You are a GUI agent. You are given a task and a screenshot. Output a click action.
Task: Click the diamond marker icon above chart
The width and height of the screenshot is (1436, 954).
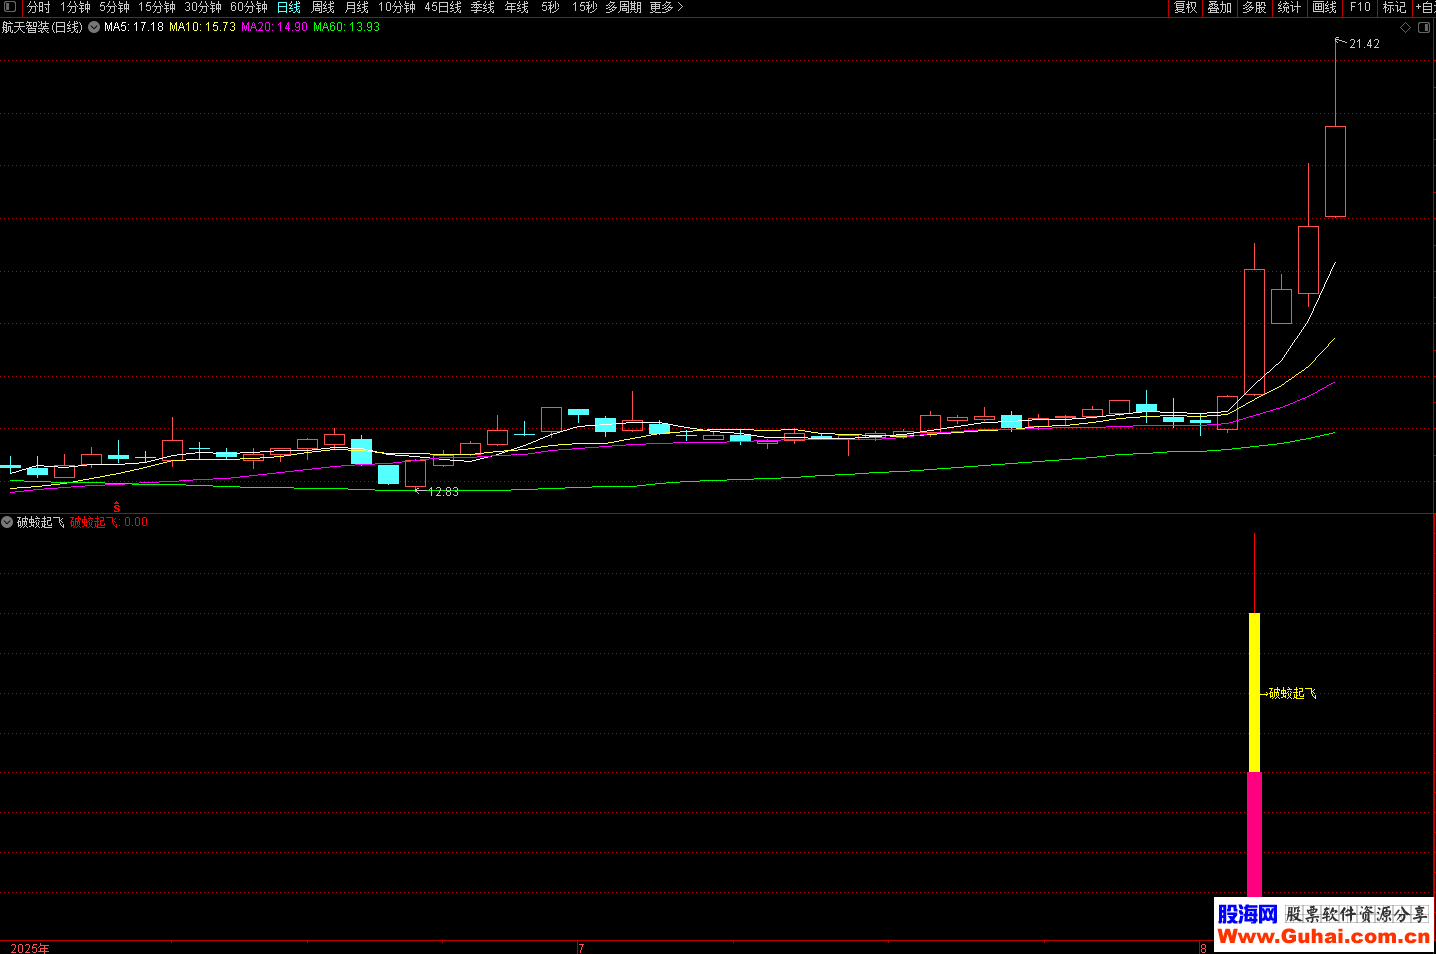click(1405, 28)
